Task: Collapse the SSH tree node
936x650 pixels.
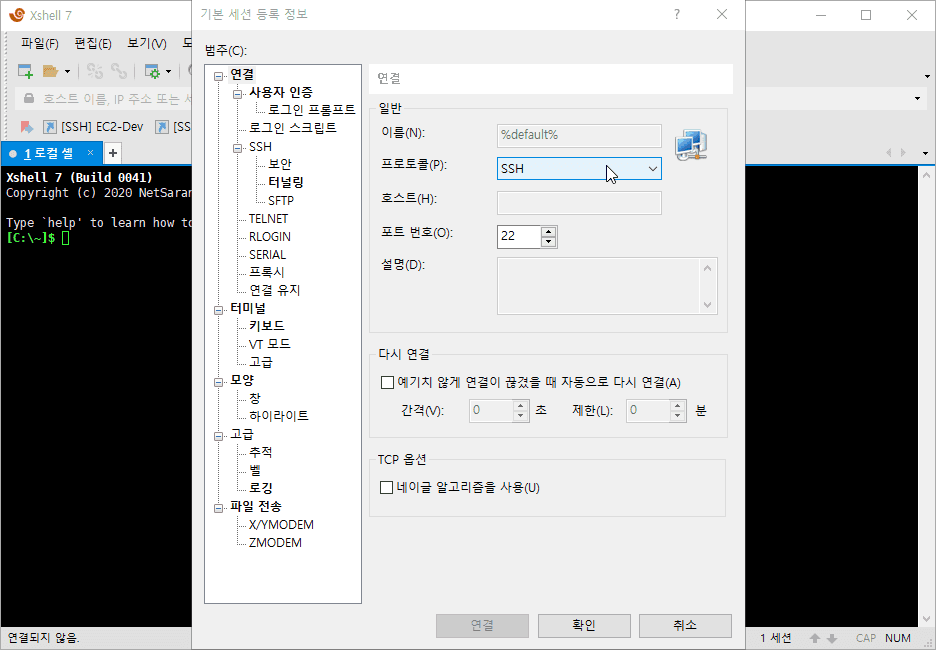Action: point(238,148)
